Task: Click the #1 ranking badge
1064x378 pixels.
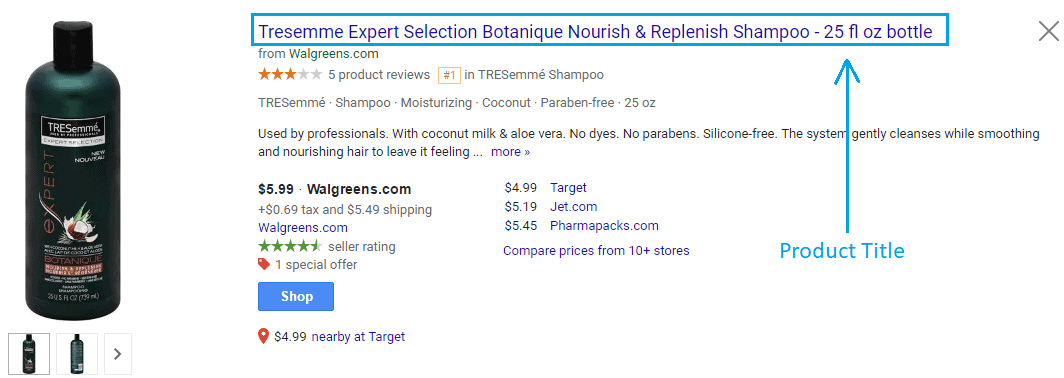Action: click(449, 75)
